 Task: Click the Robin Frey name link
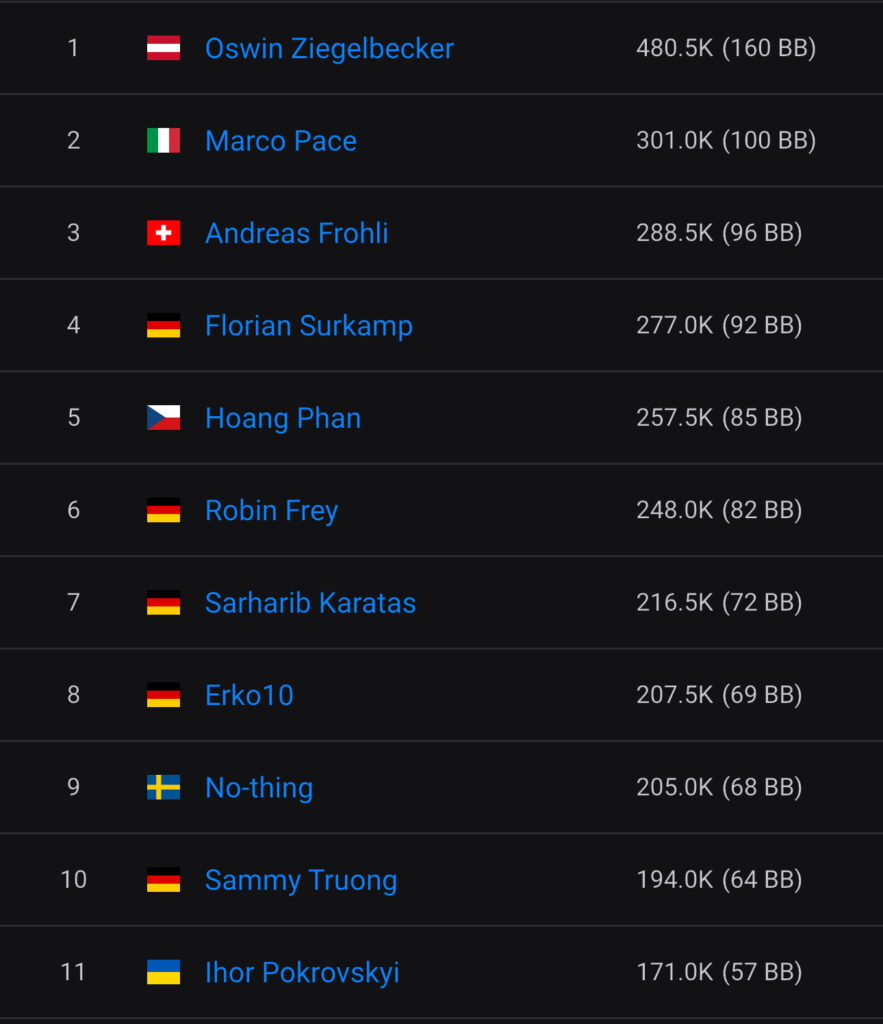click(x=271, y=510)
